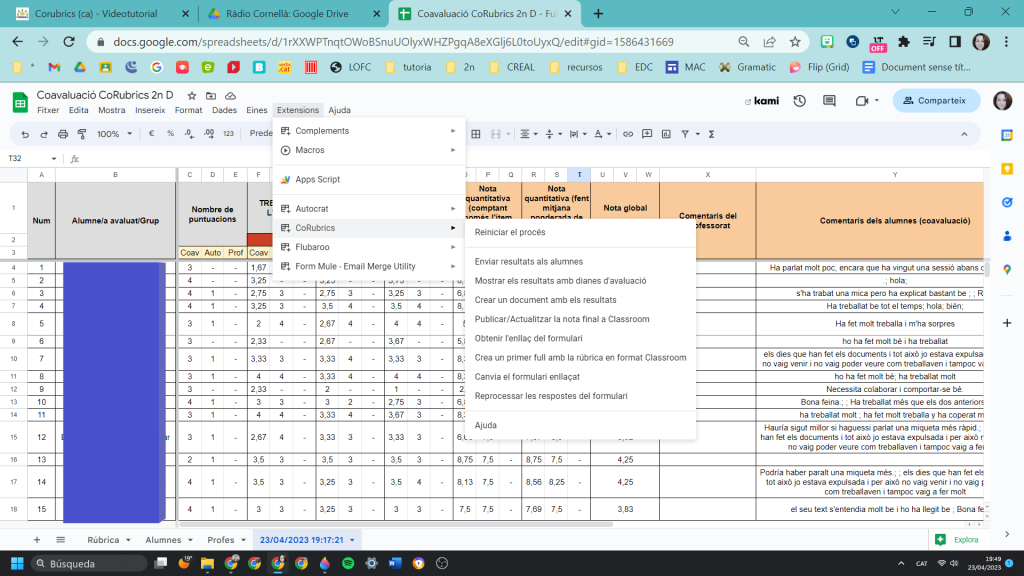
Task: Click the undo arrow in toolbar
Action: click(24, 134)
